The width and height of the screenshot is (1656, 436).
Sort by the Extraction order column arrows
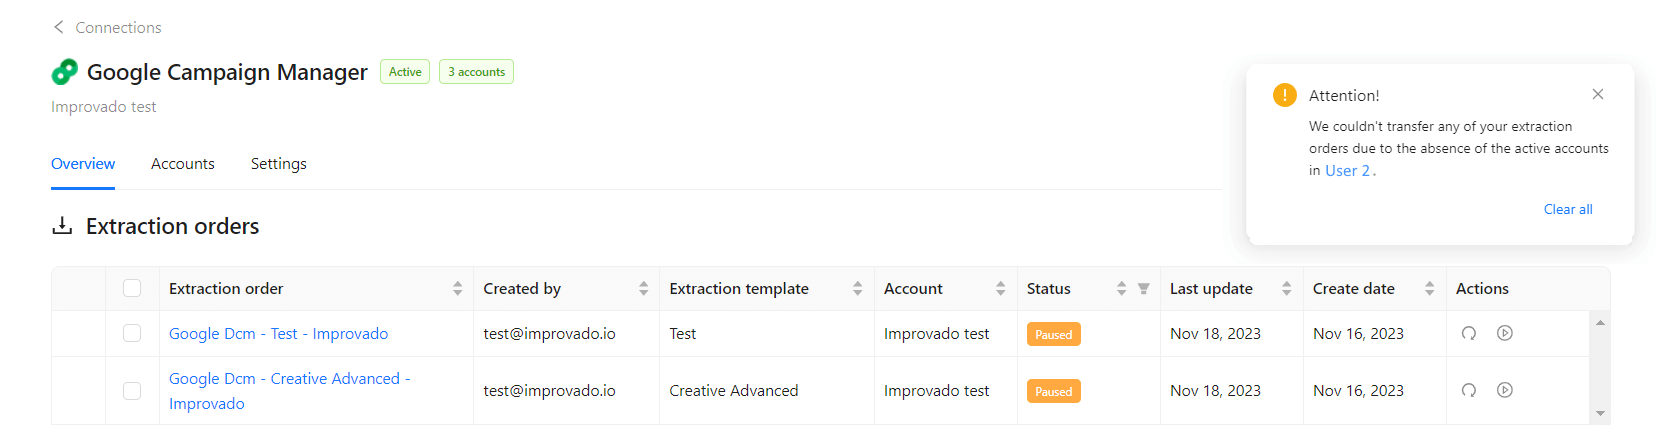[x=457, y=289]
